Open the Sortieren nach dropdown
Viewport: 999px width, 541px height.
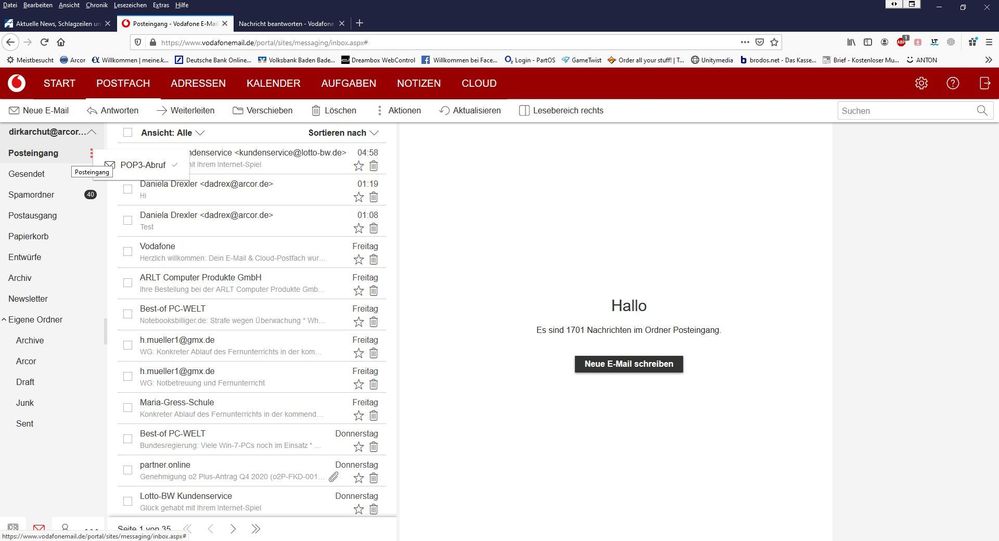pos(343,133)
